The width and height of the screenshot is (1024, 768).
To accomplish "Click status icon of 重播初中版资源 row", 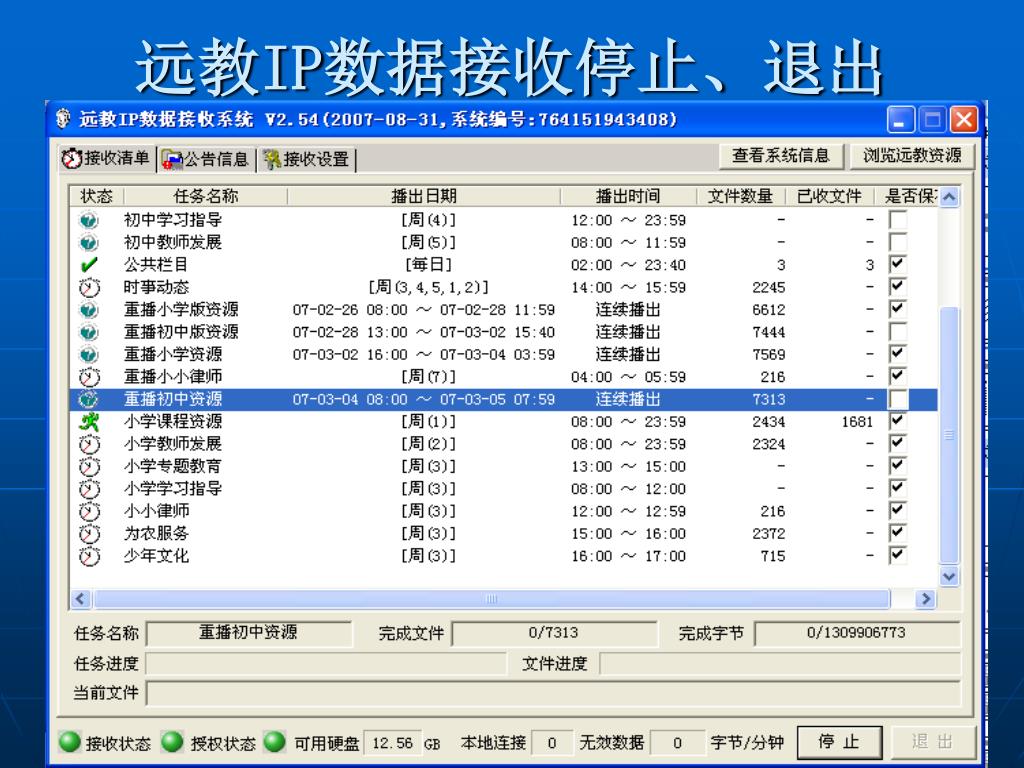I will click(x=89, y=332).
